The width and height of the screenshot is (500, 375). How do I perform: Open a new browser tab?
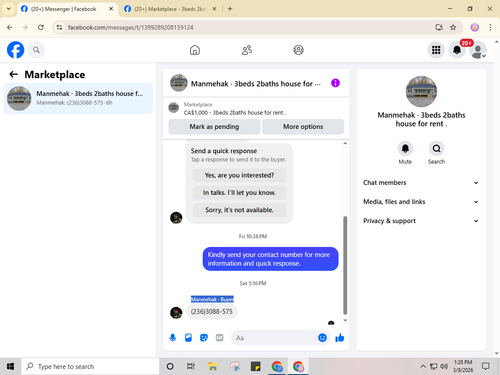[x=230, y=9]
